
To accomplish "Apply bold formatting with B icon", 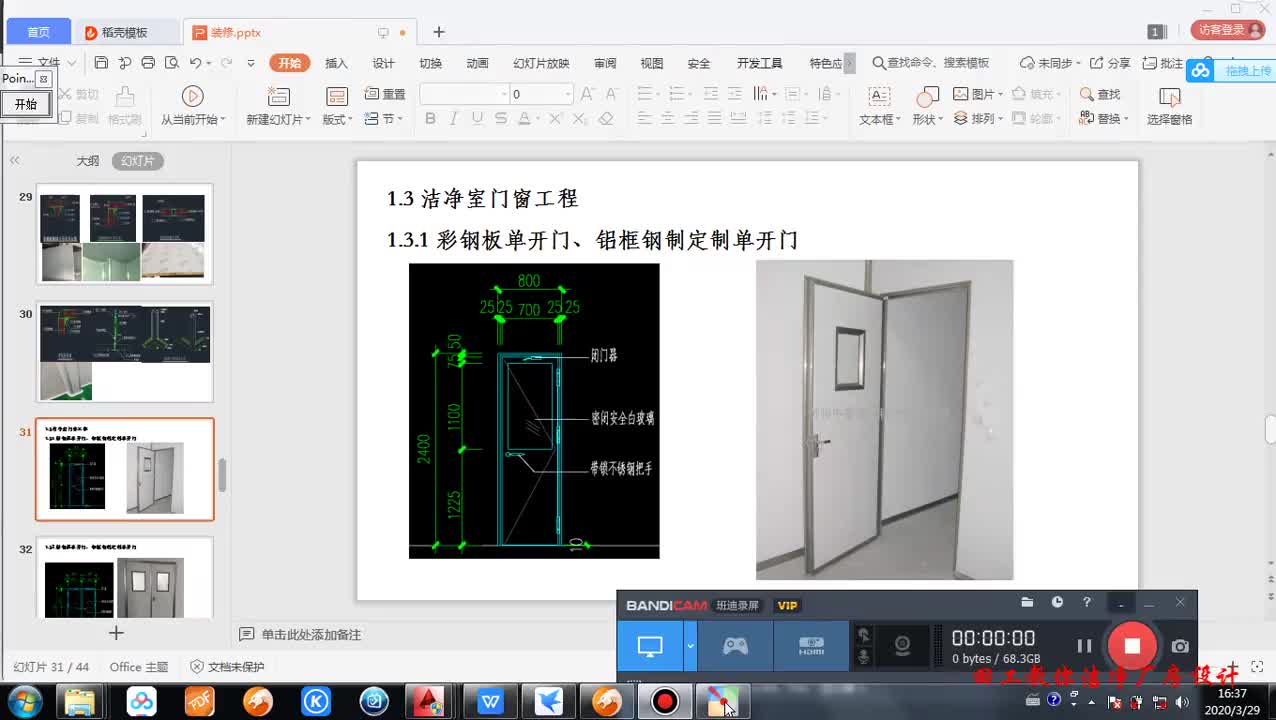I will 430,119.
